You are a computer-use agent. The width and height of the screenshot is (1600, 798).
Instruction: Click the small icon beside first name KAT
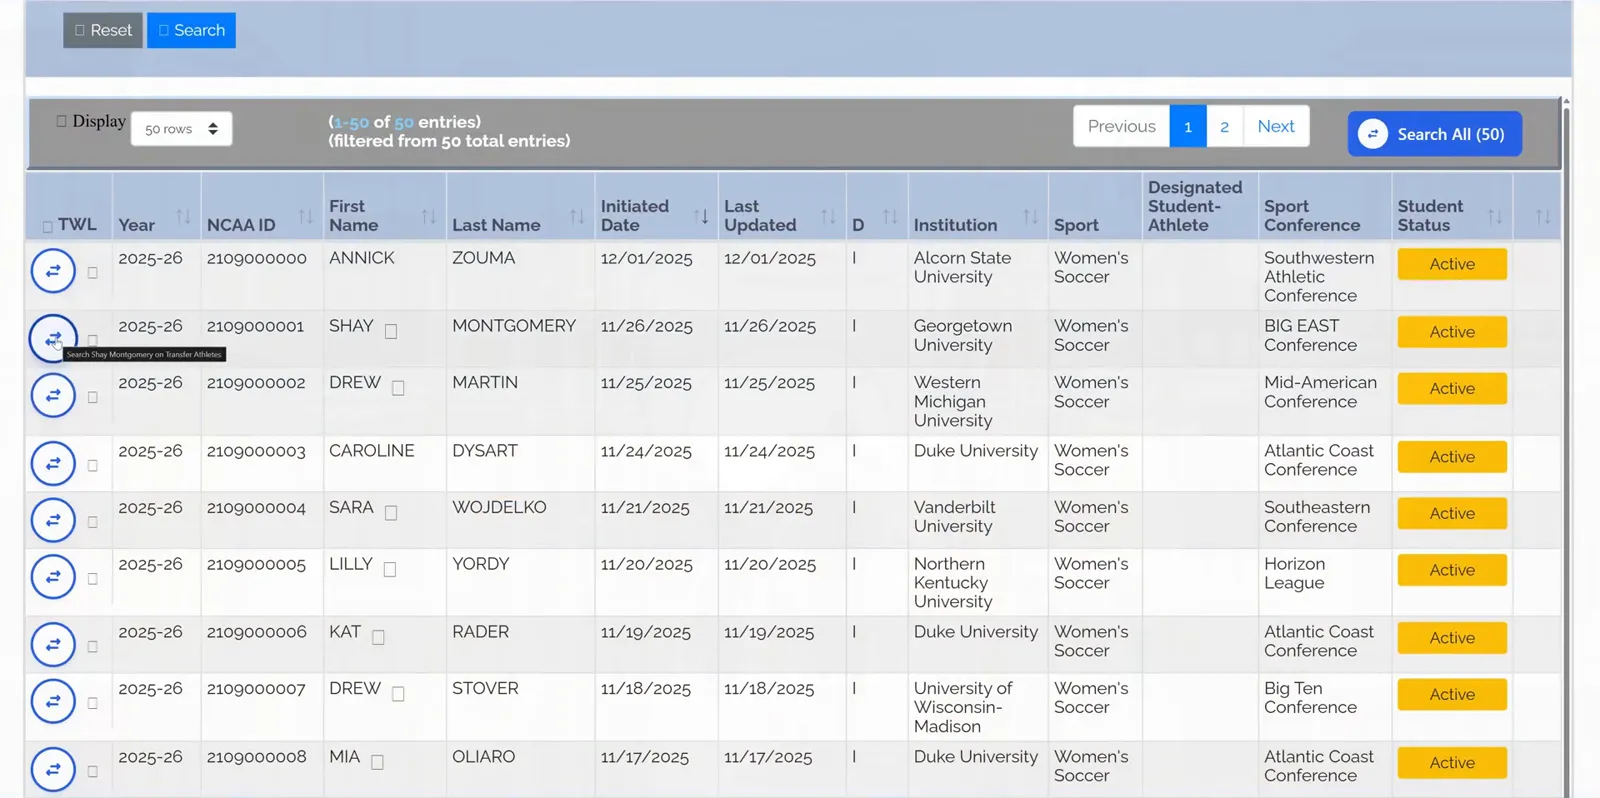tap(378, 638)
